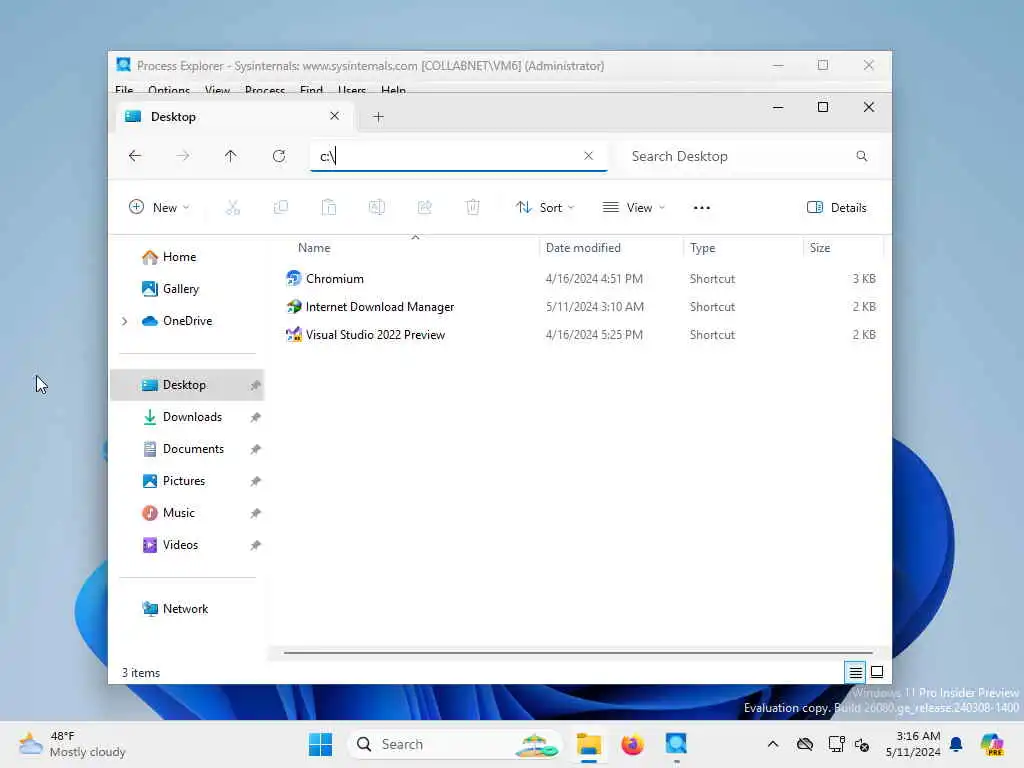Open Documents in the navigation pane
This screenshot has width=1024, height=768.
click(193, 449)
